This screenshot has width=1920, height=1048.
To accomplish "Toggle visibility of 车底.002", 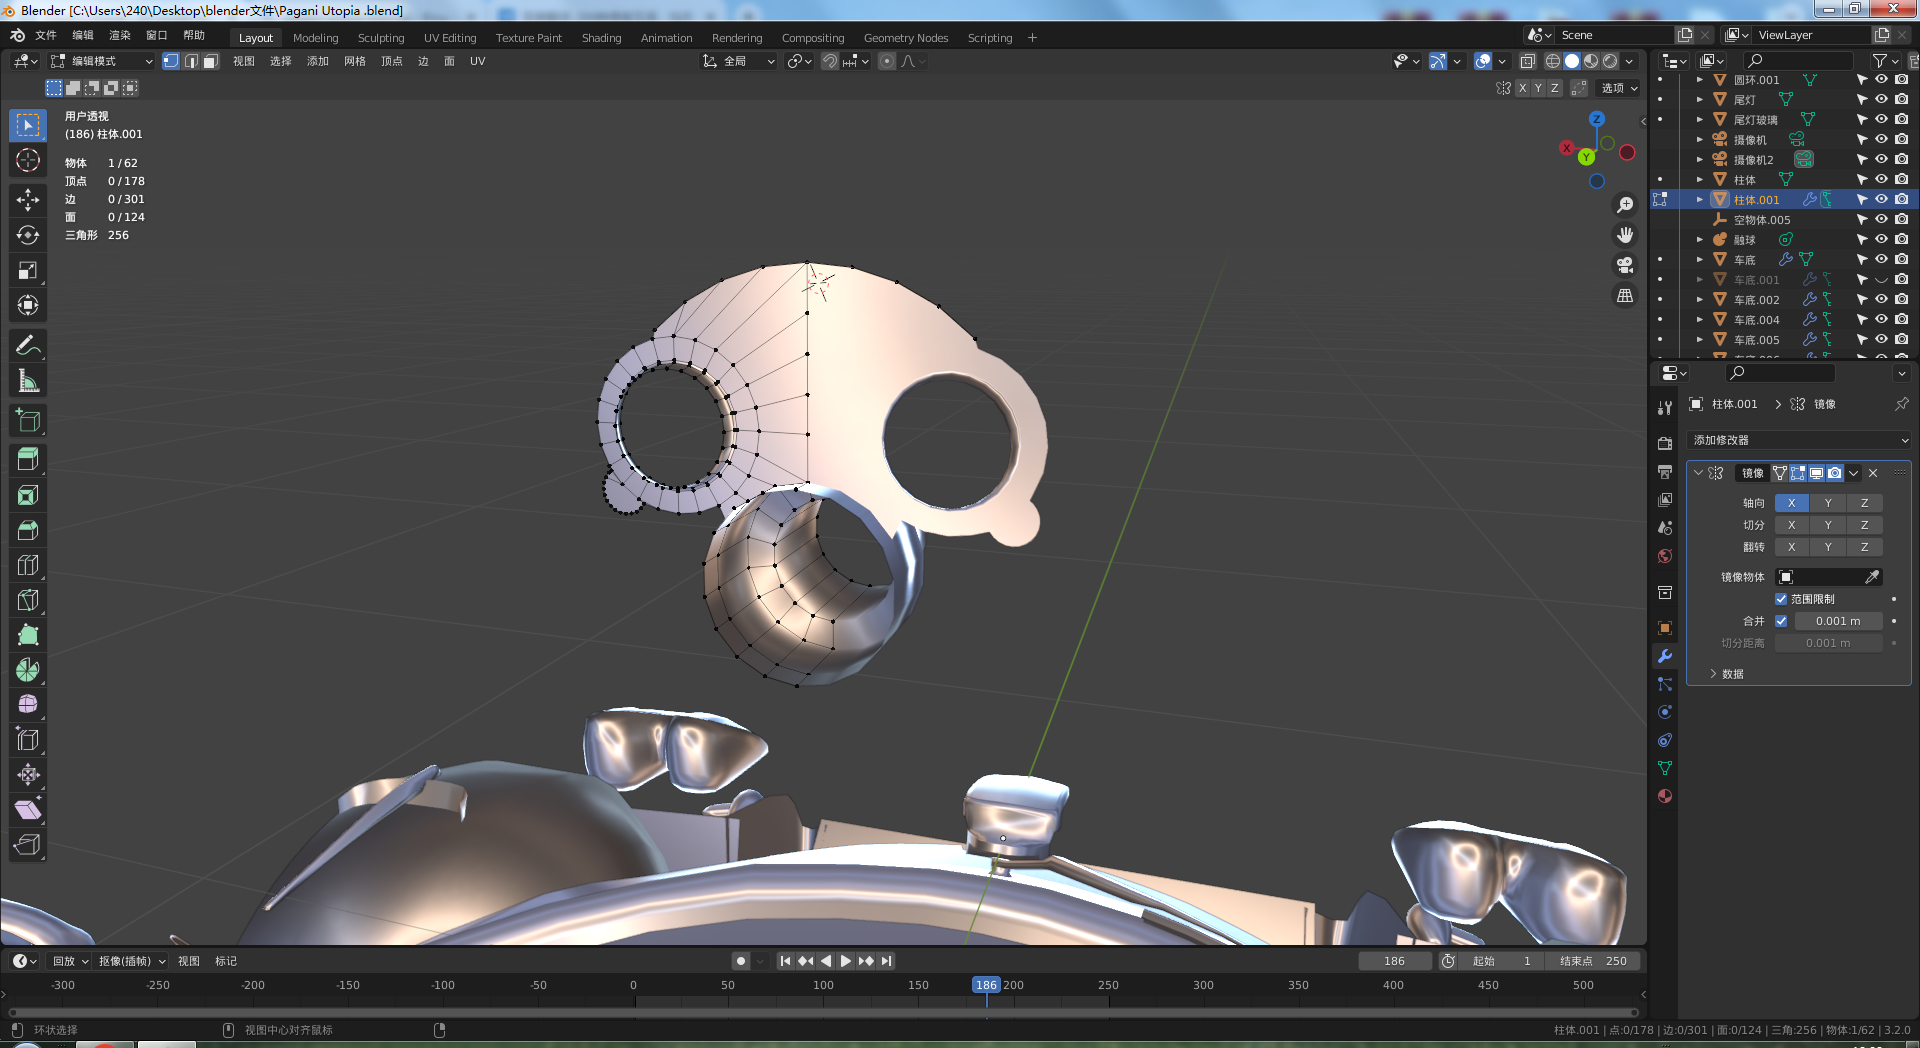I will coord(1881,300).
